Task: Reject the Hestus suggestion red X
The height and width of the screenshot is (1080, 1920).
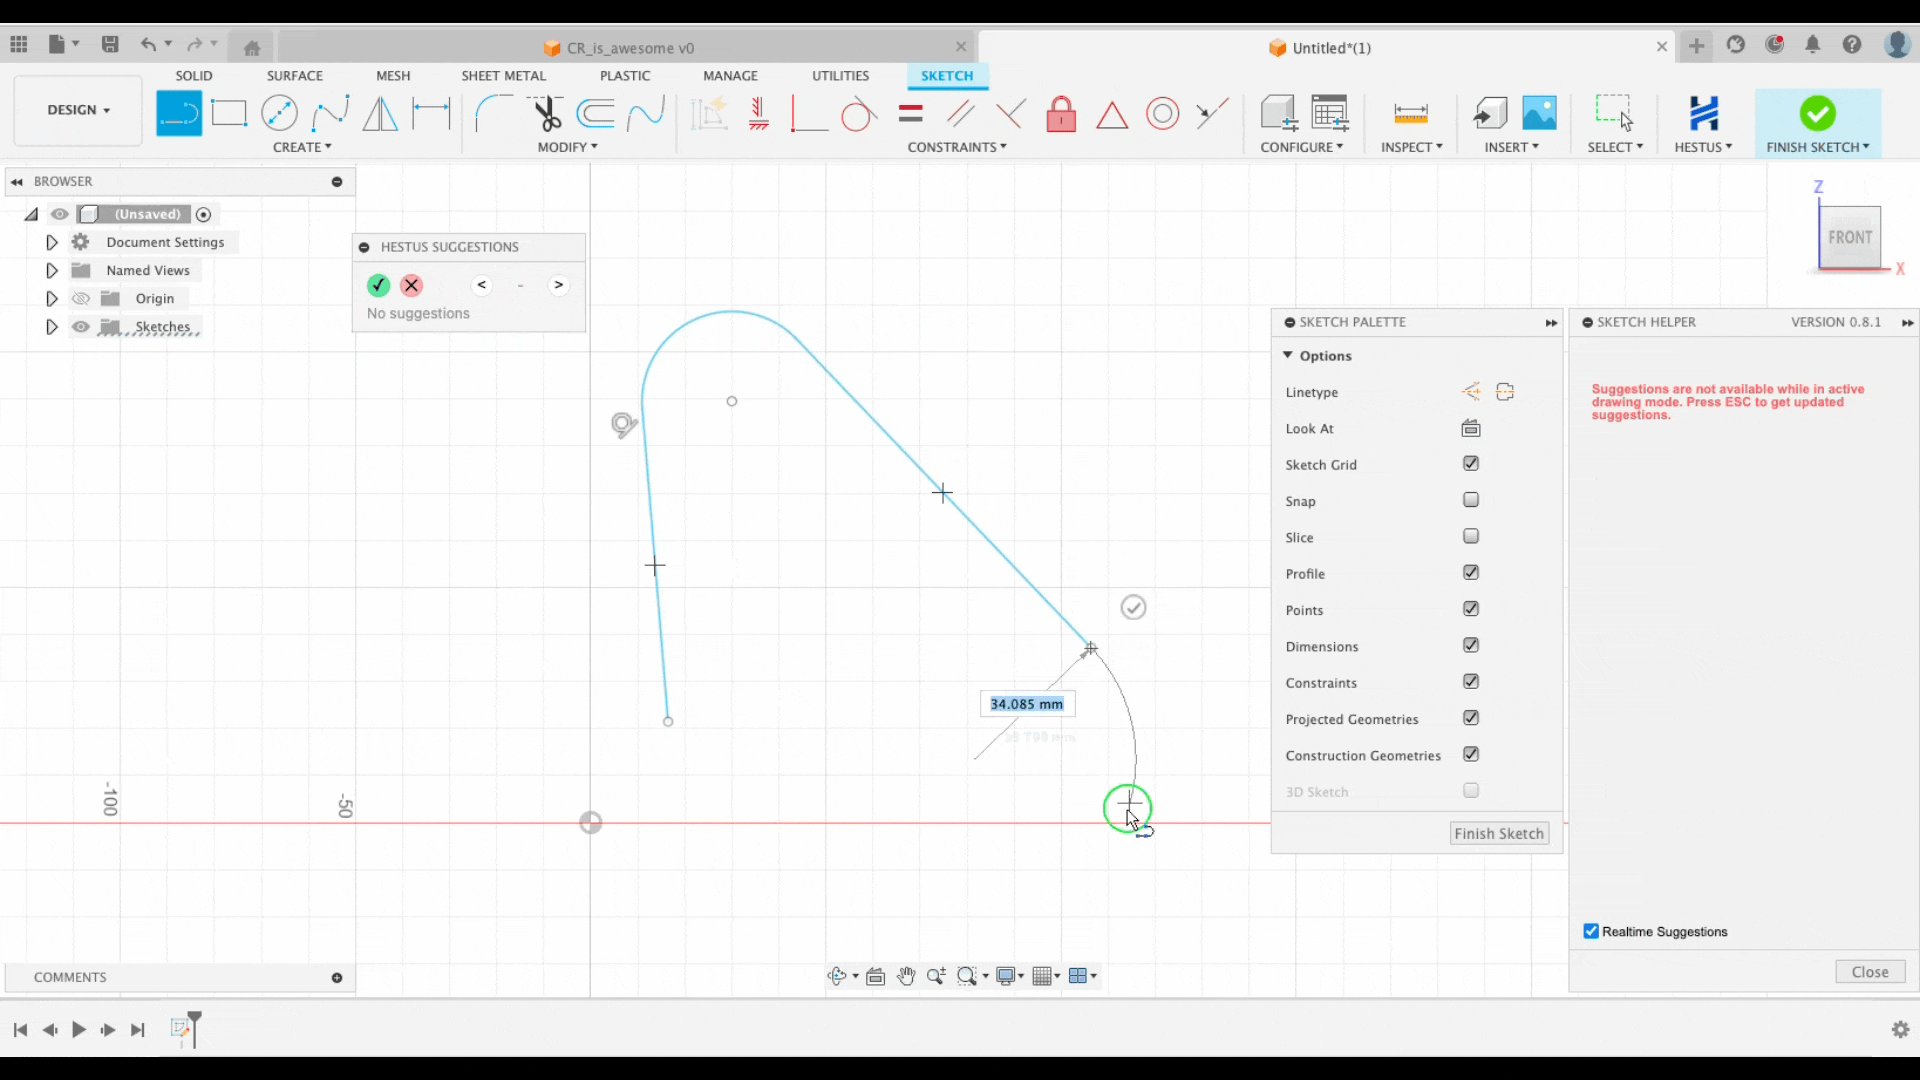Action: pyautogui.click(x=411, y=285)
